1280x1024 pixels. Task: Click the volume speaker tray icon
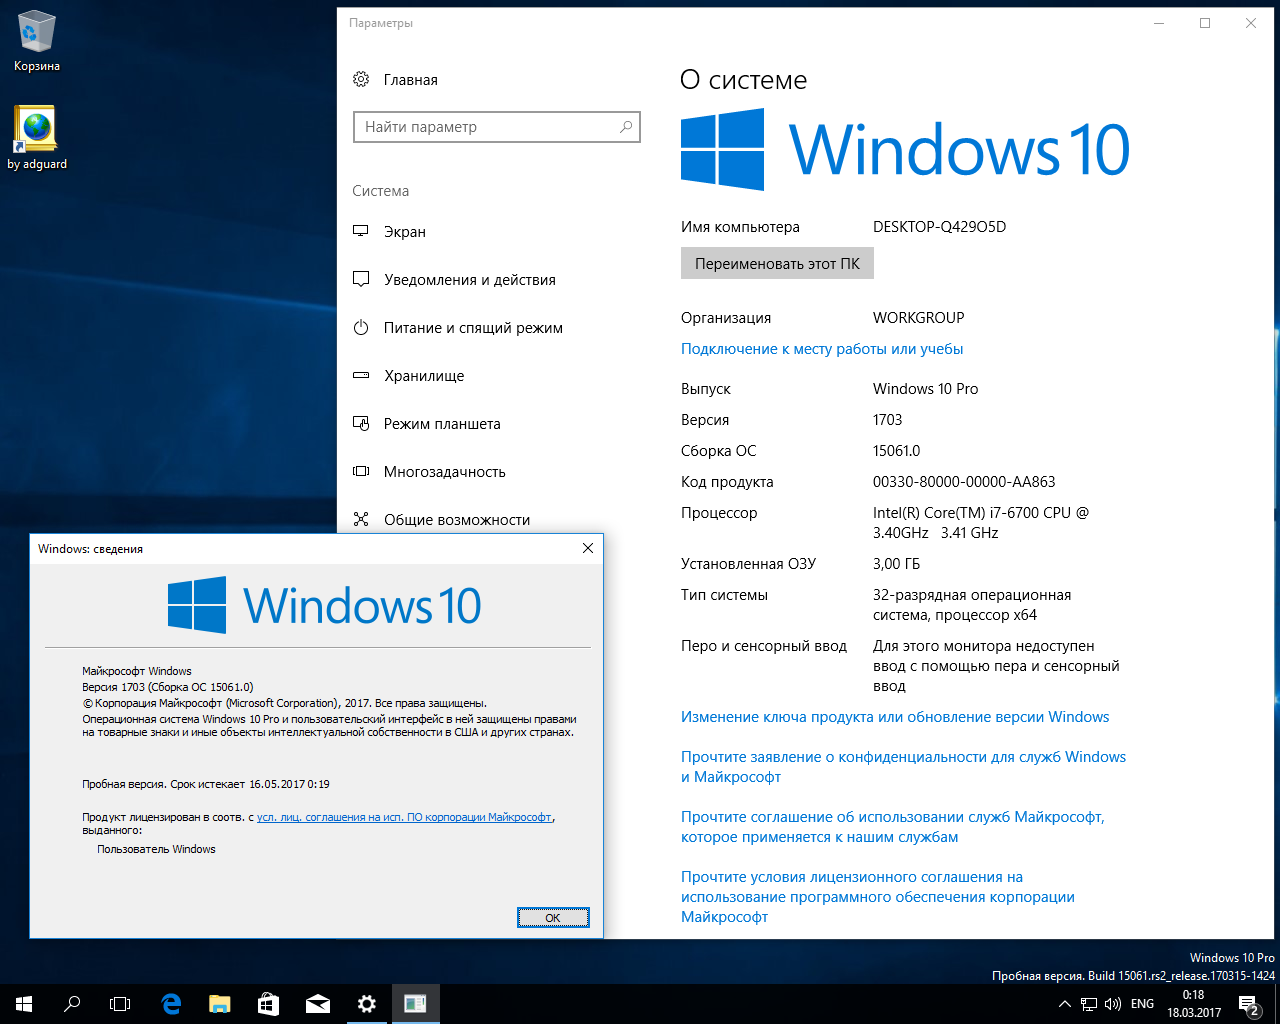[x=1113, y=1004]
